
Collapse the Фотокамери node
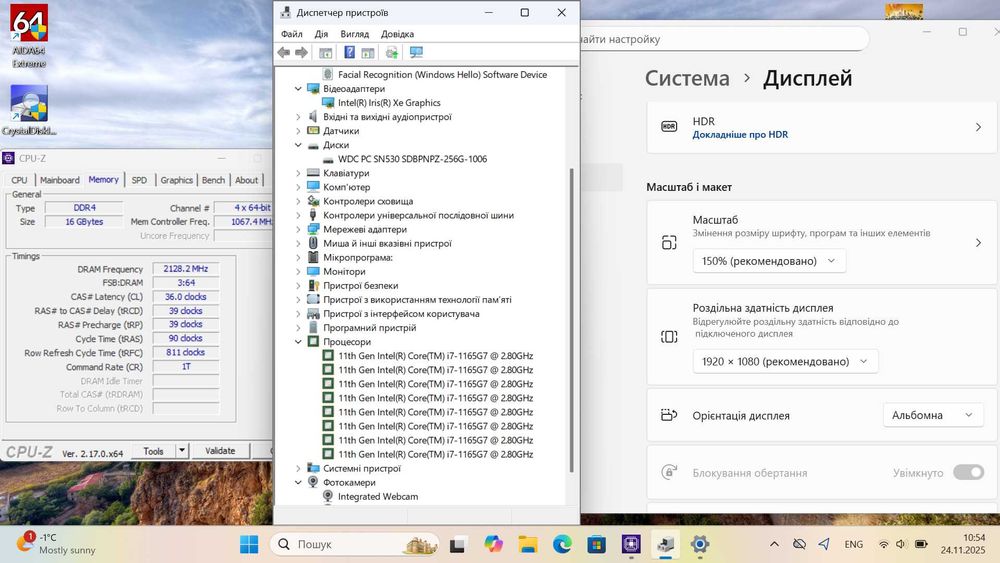pyautogui.click(x=298, y=483)
